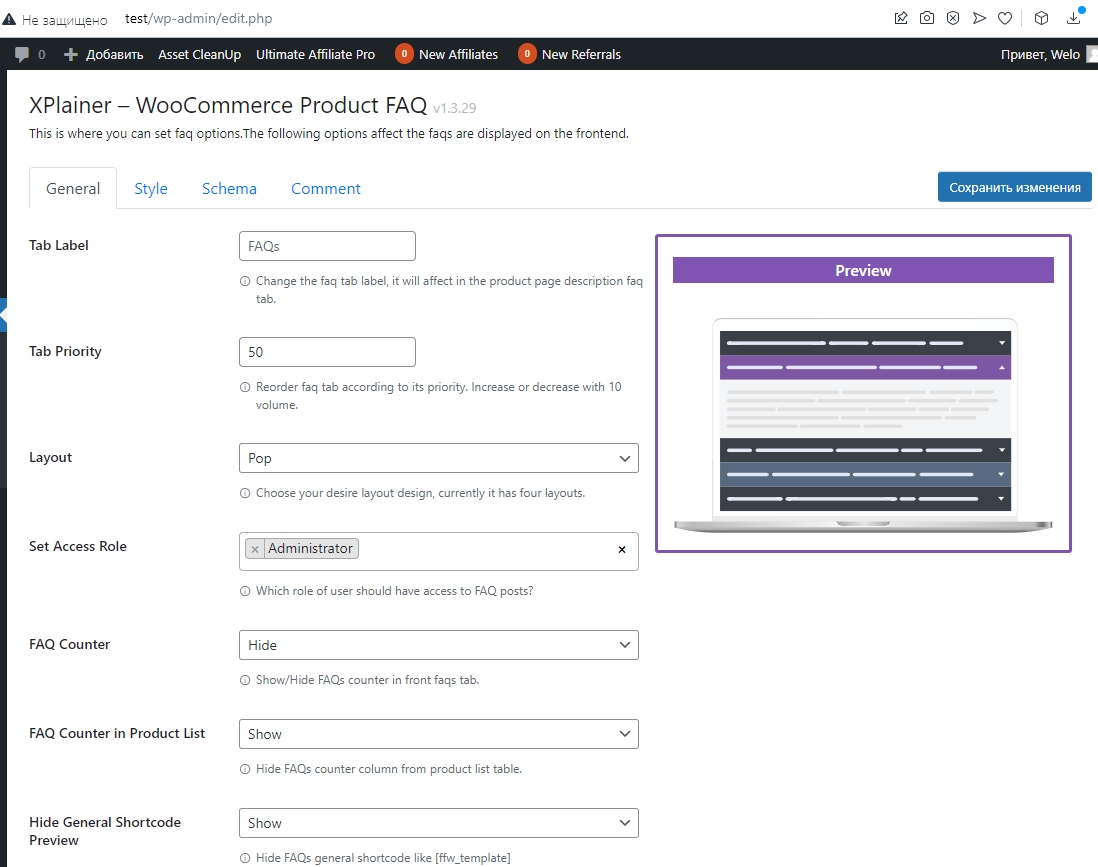Open the Добавить menu link

[x=114, y=55]
